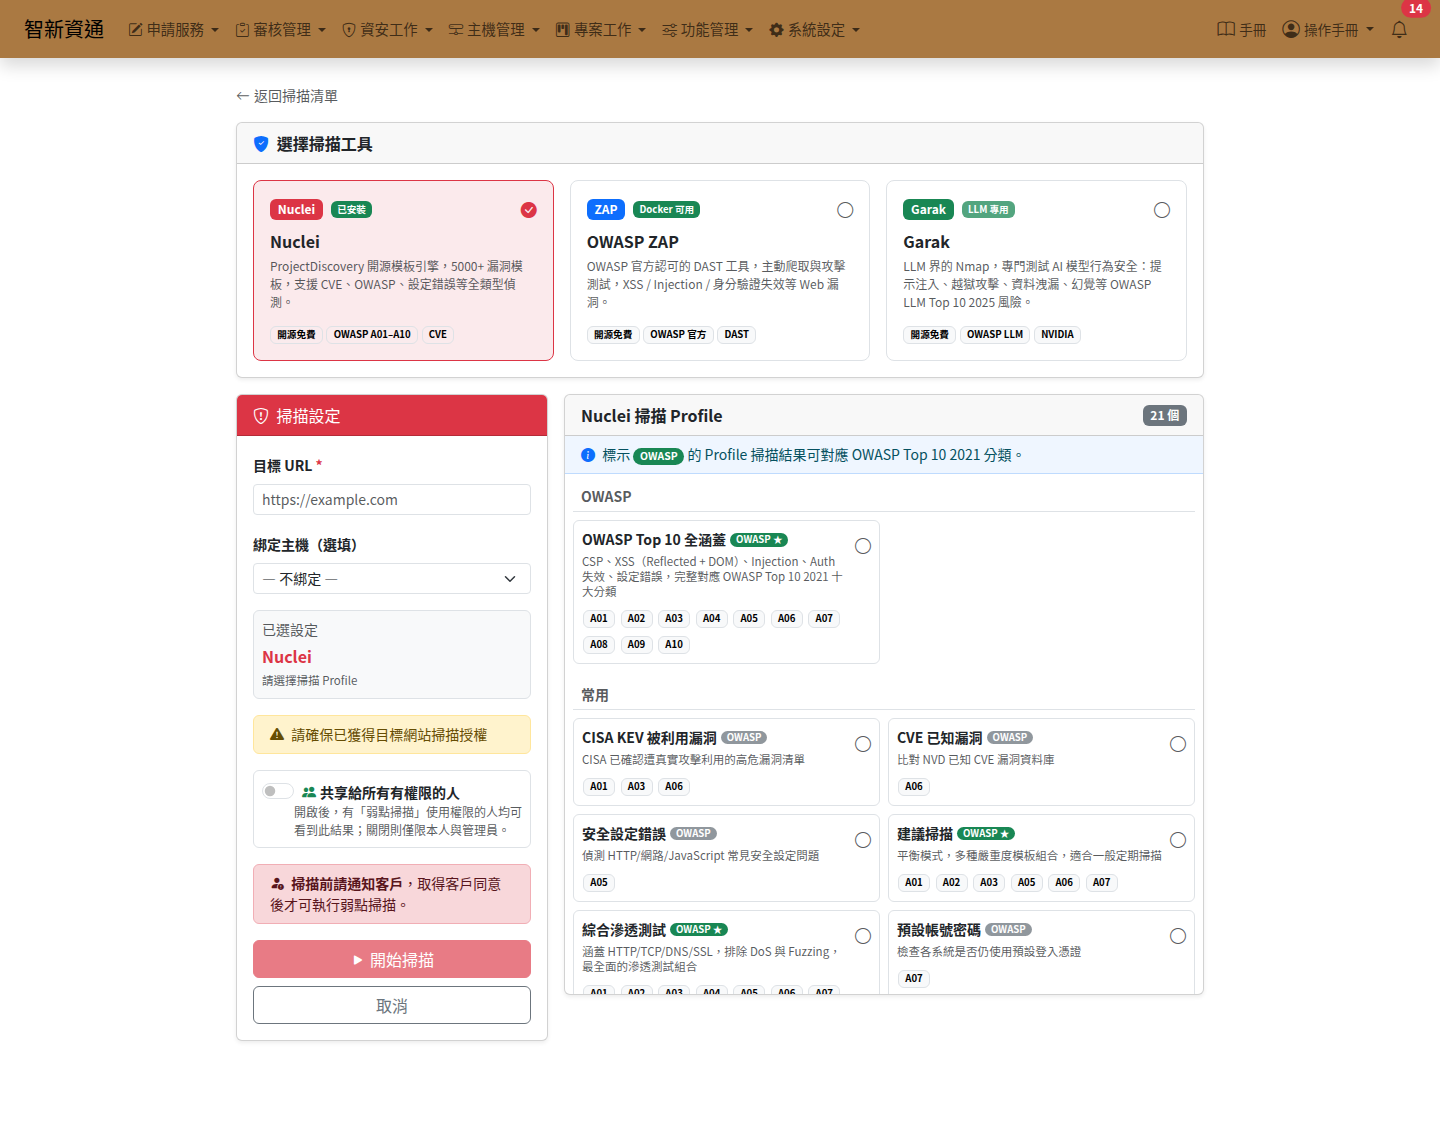Click the info icon in OWASP notice

(588, 455)
